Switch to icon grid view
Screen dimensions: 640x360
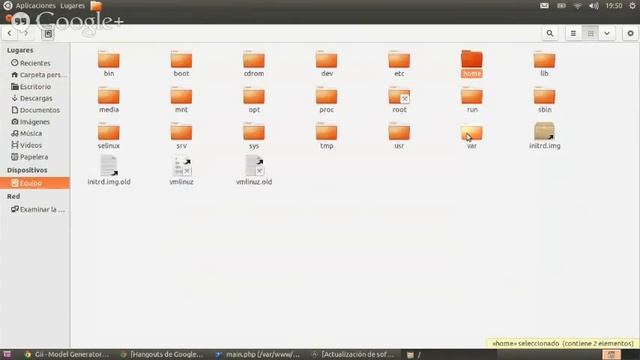pyautogui.click(x=590, y=33)
